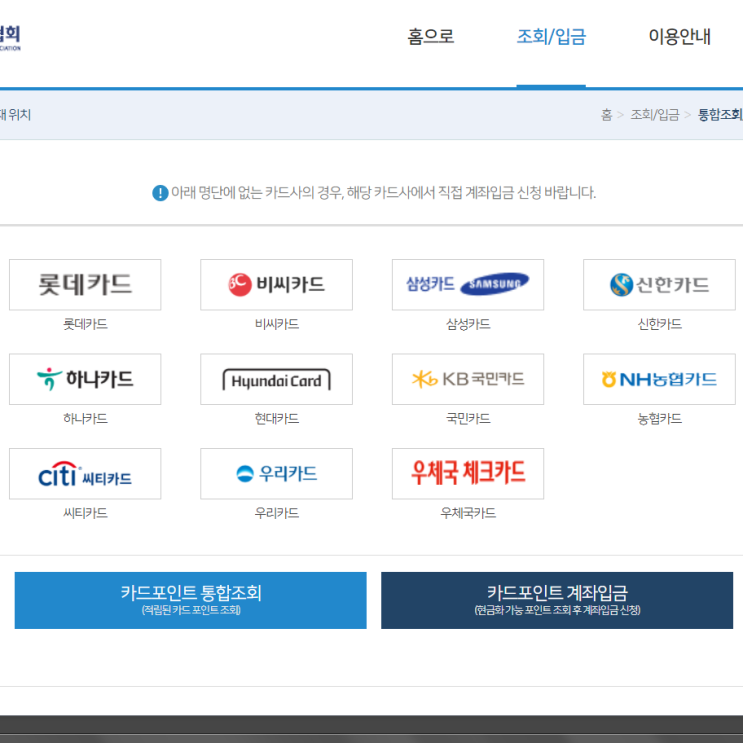743x743 pixels.
Task: Click the 우체국카드 text label
Action: [468, 513]
